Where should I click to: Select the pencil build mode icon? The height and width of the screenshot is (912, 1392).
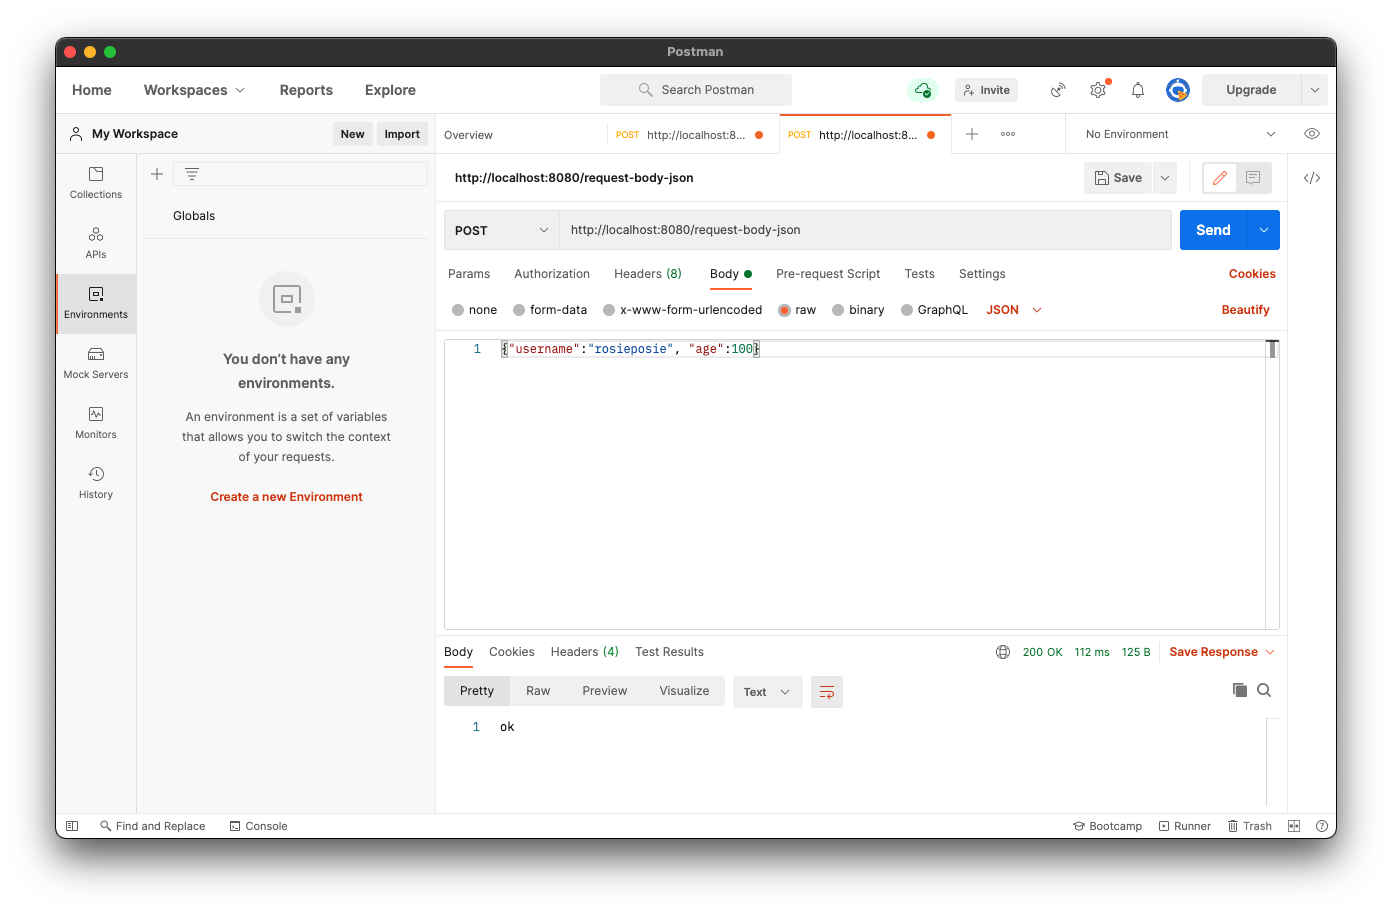pyautogui.click(x=1220, y=178)
